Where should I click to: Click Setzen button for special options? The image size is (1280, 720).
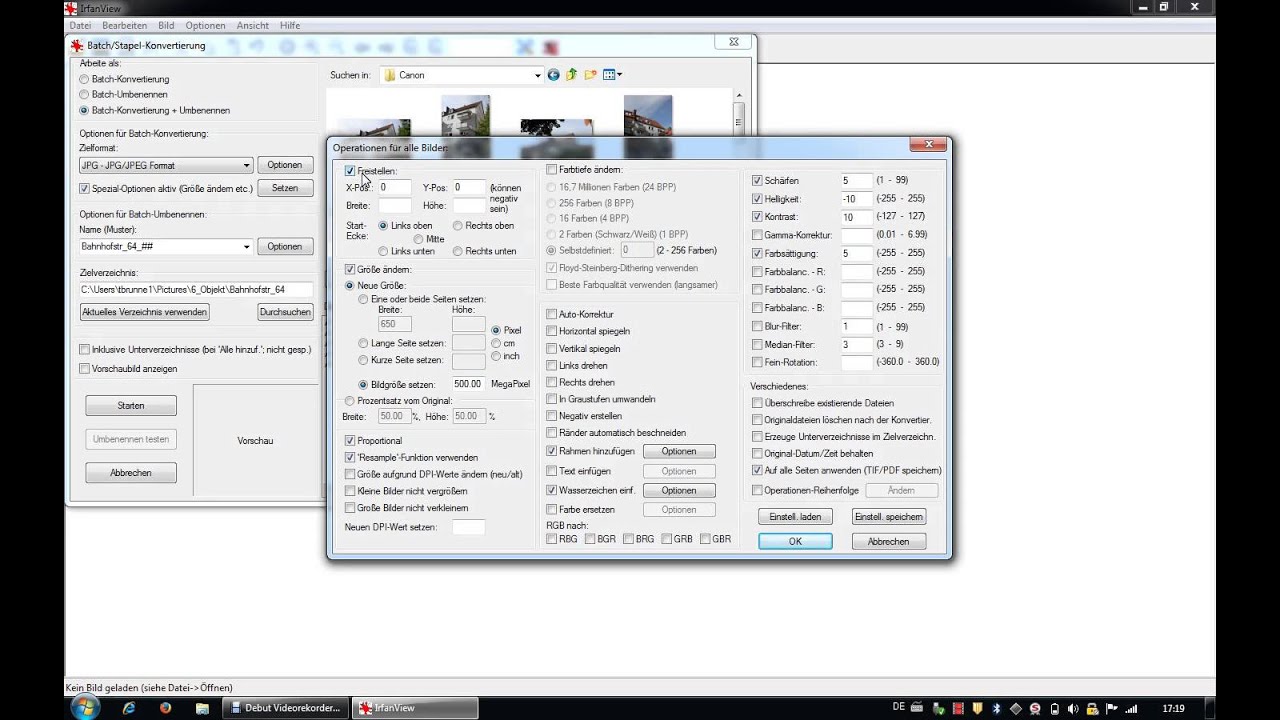pyautogui.click(x=285, y=188)
